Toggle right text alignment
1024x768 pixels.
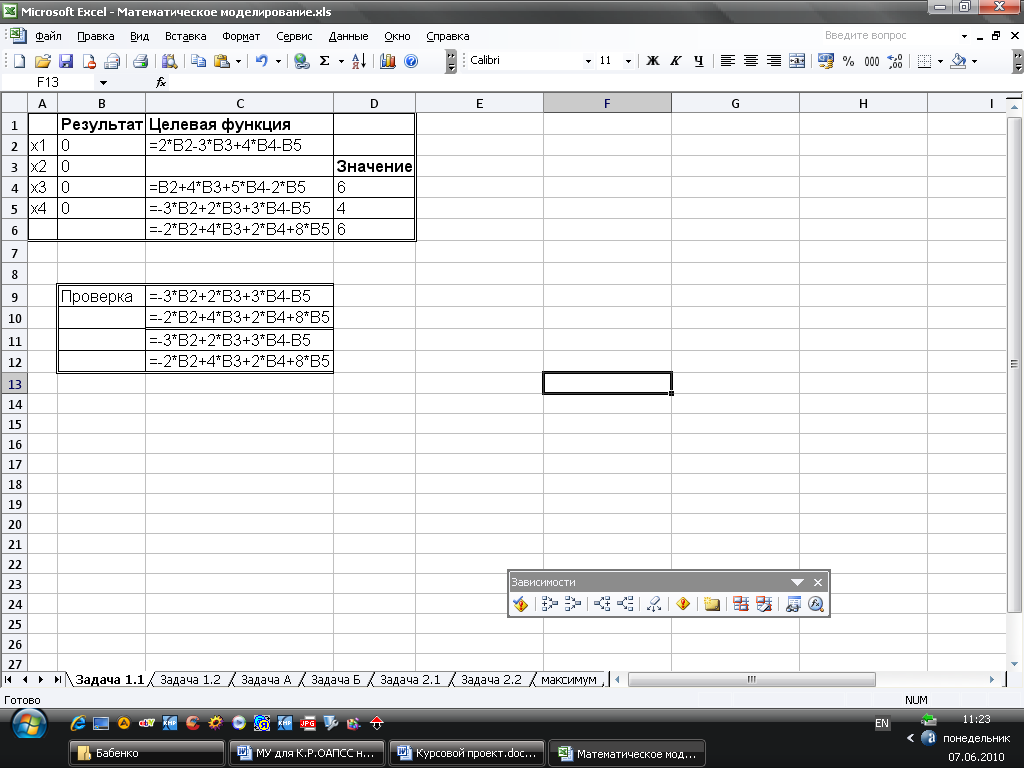pos(774,61)
